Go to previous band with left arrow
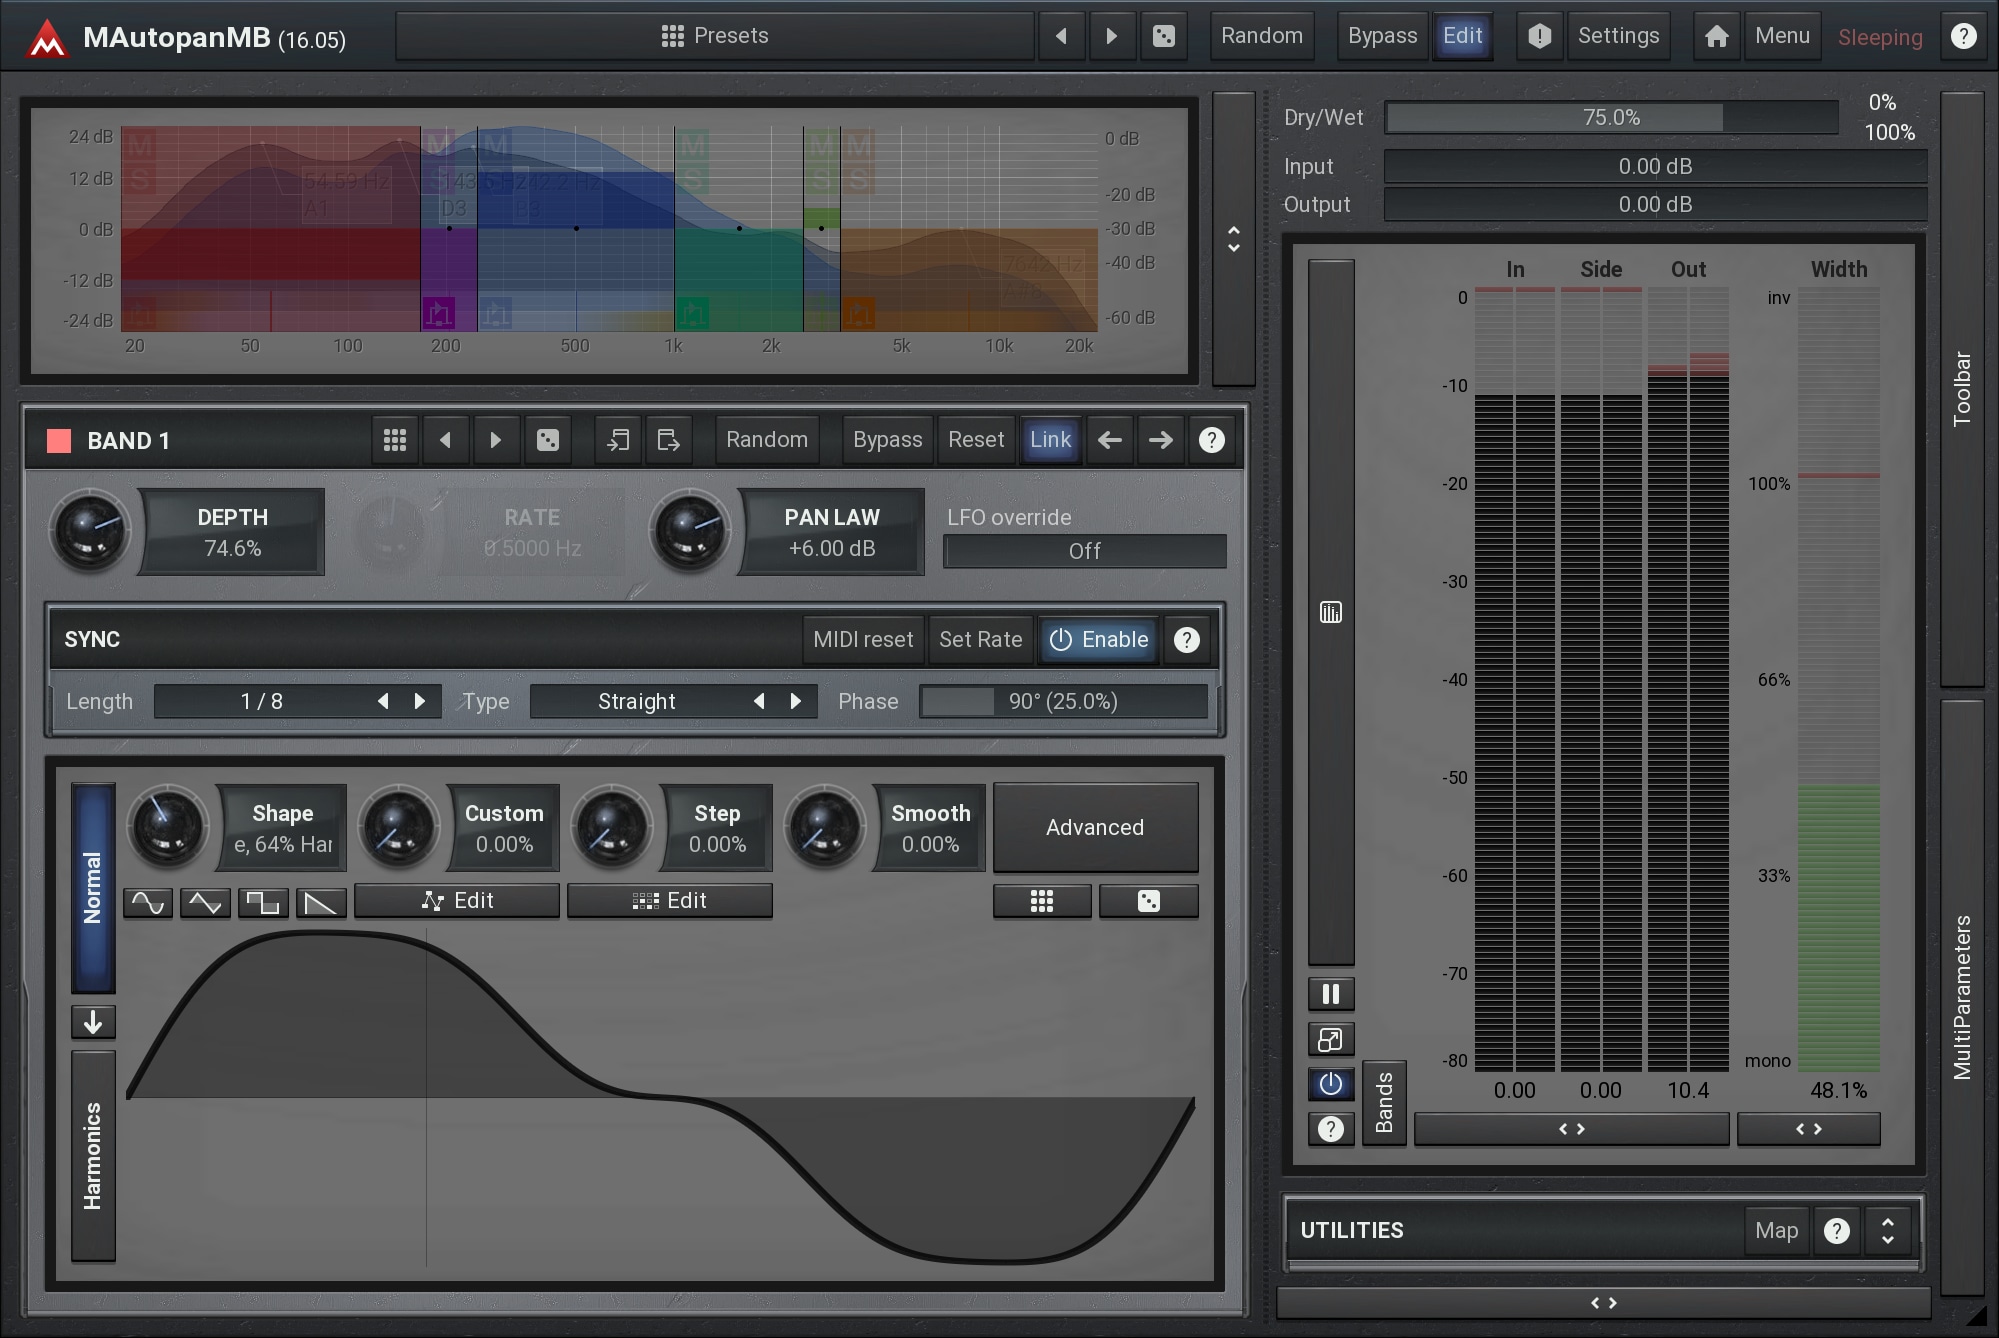 coord(1110,440)
